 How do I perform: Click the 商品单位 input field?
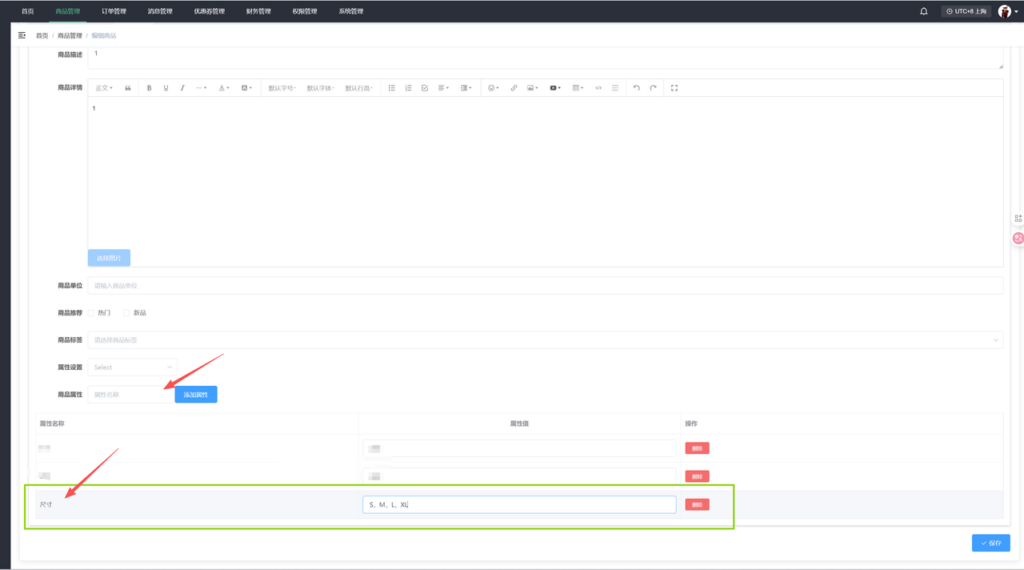coord(545,286)
